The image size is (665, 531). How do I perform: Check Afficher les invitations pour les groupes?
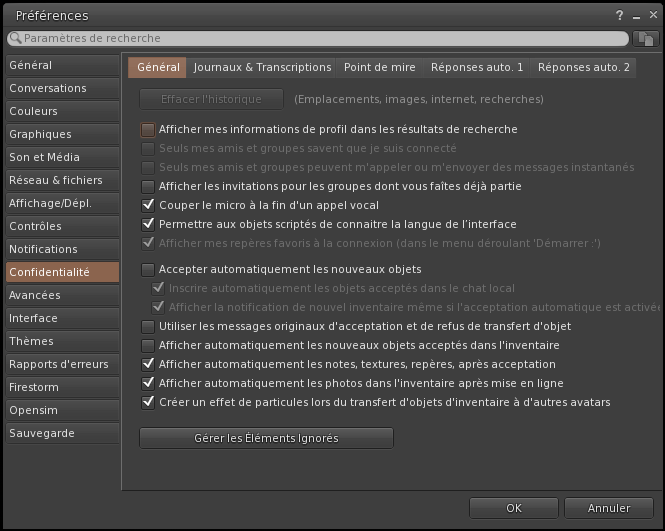coord(148,186)
